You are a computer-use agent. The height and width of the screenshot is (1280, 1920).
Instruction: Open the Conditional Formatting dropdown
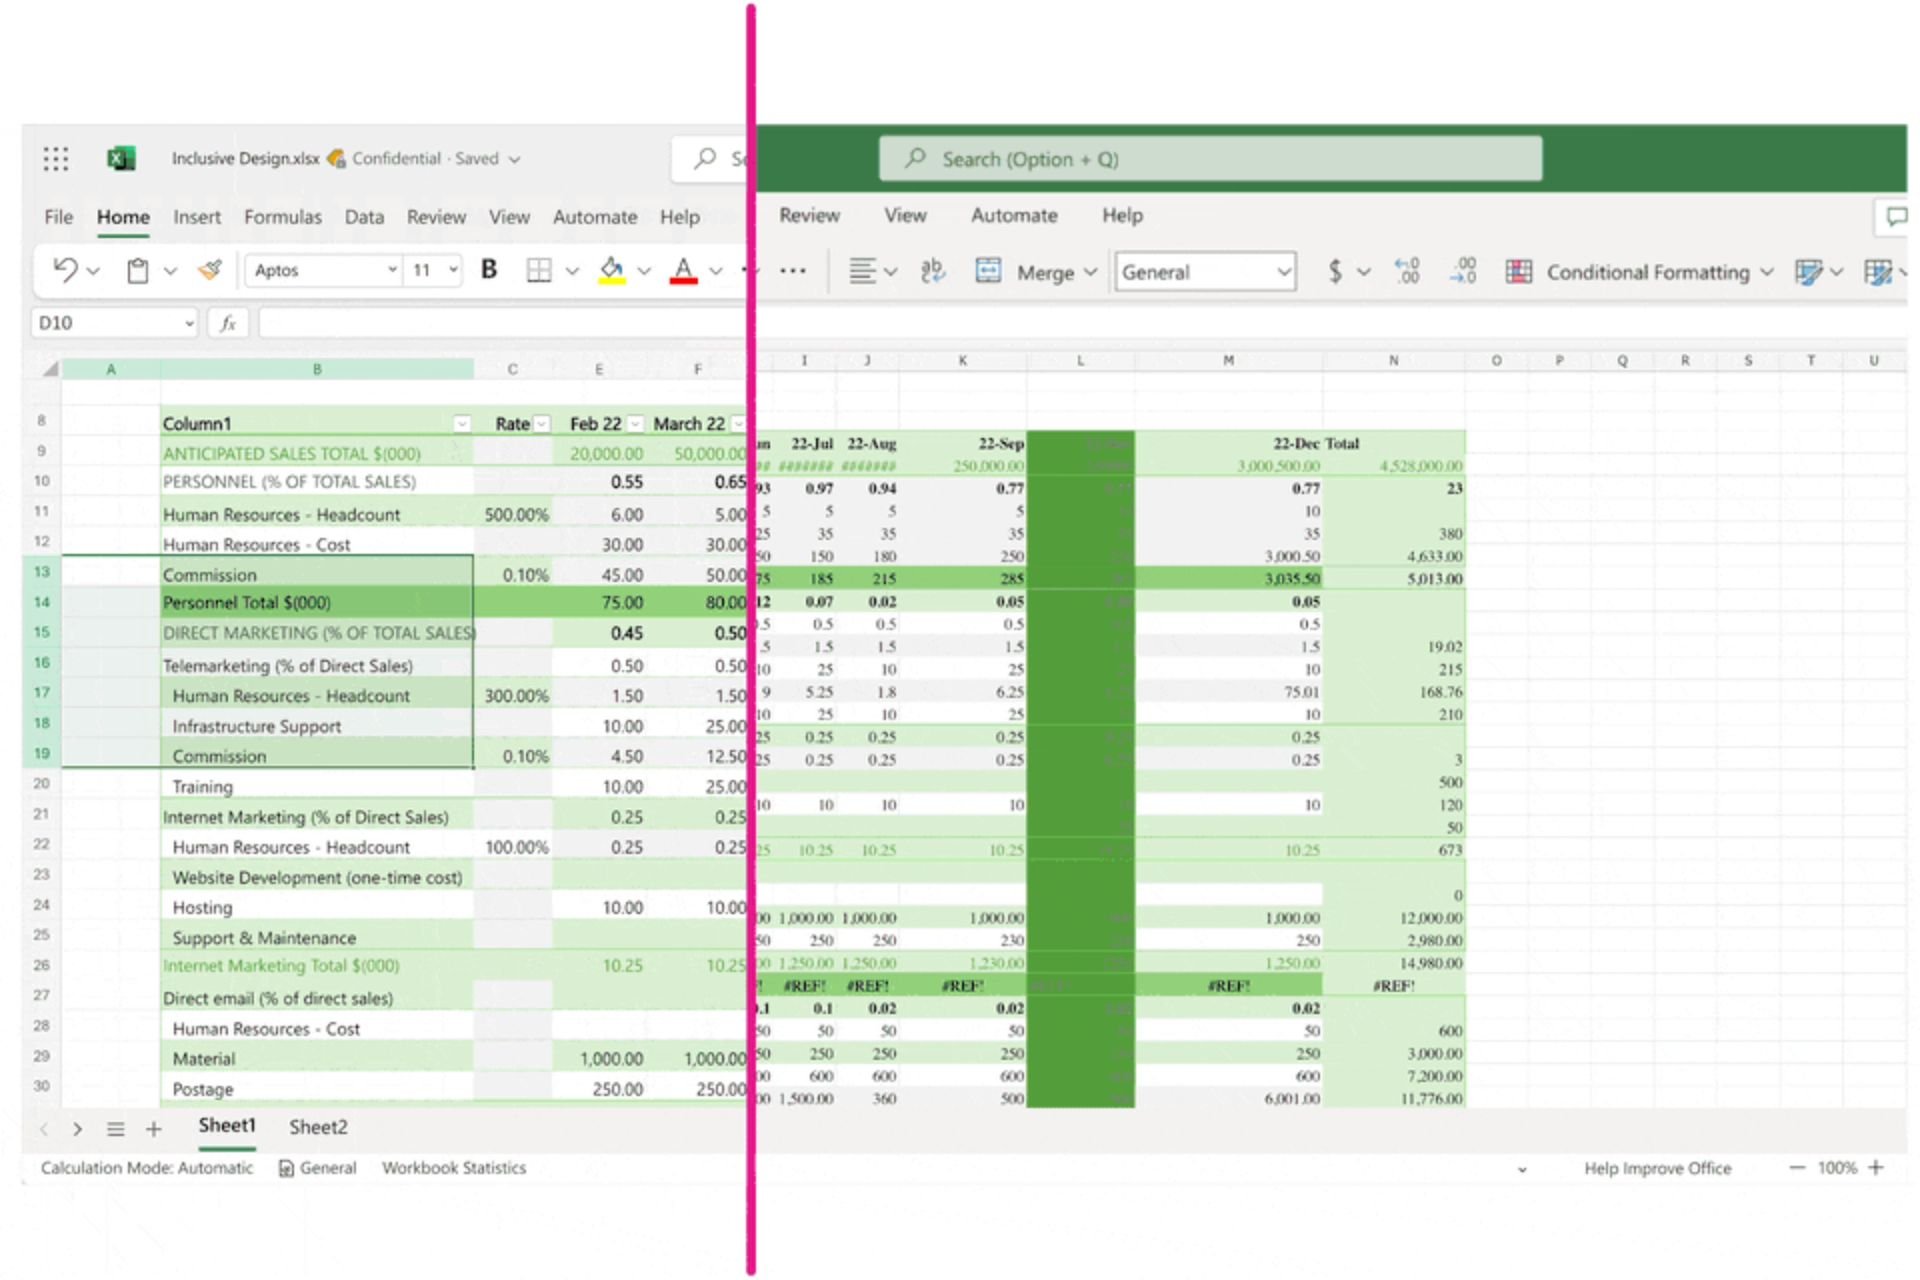pos(1767,272)
